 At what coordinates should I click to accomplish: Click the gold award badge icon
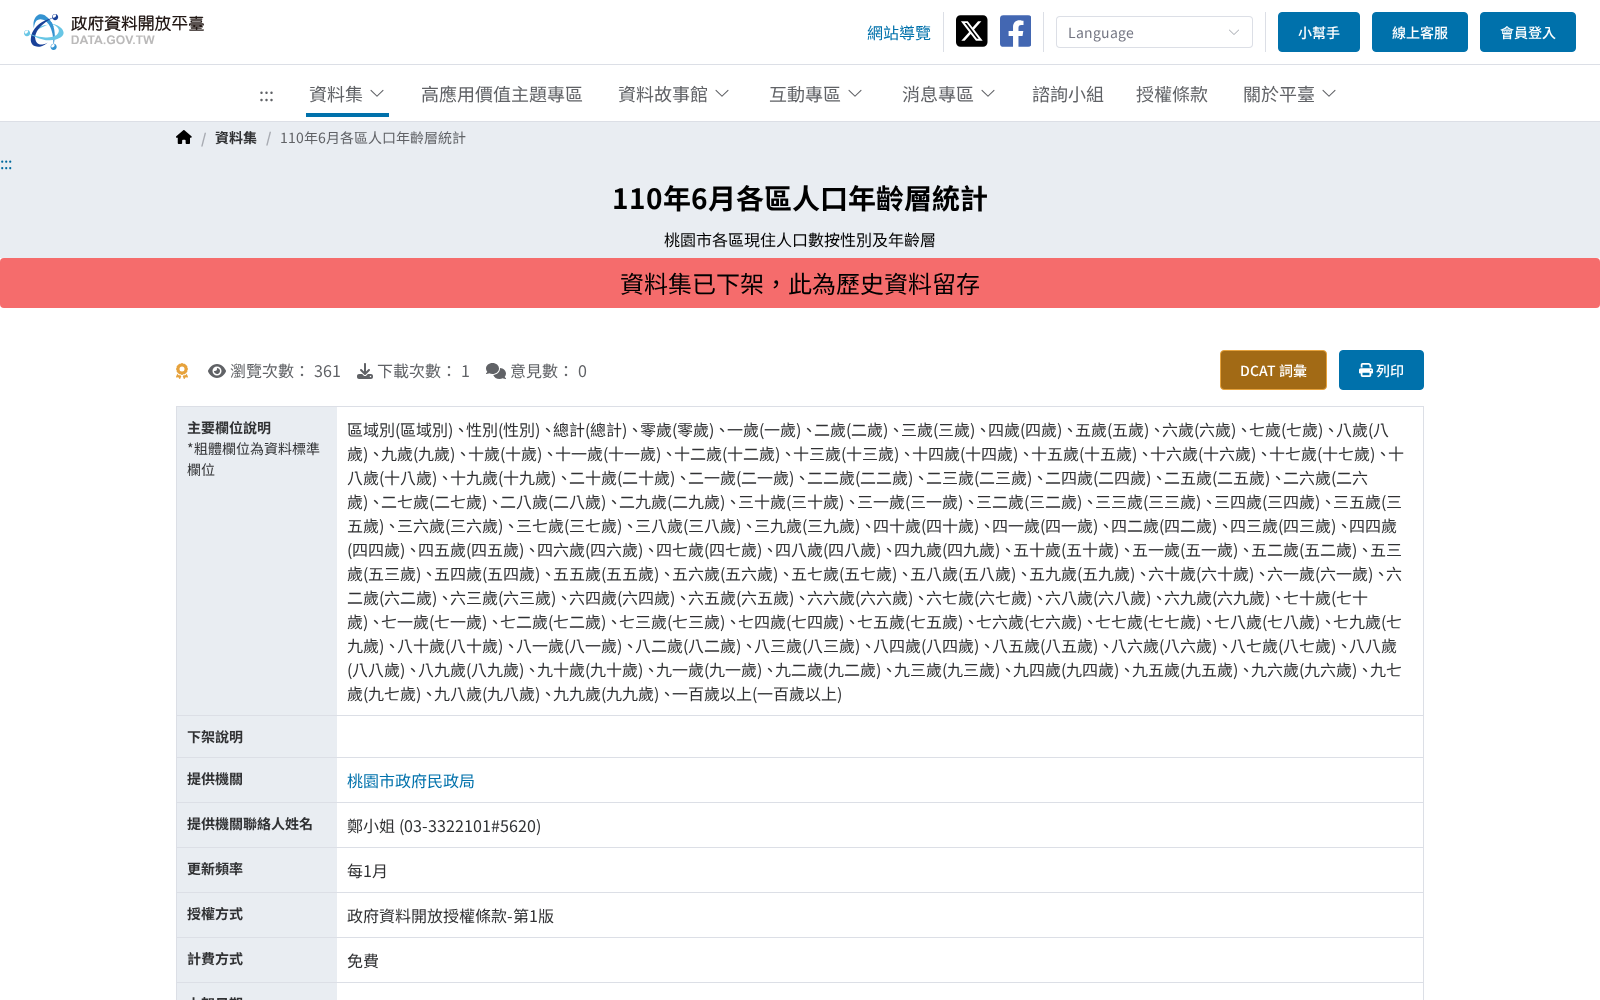click(x=182, y=371)
